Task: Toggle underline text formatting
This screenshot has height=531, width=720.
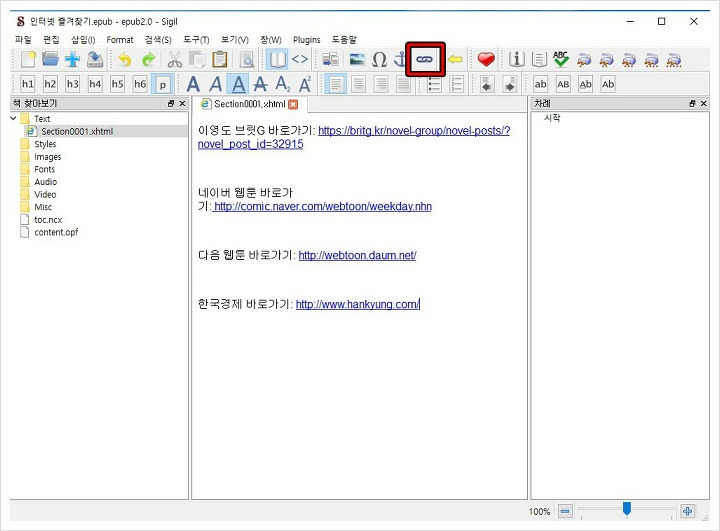Action: click(x=238, y=84)
